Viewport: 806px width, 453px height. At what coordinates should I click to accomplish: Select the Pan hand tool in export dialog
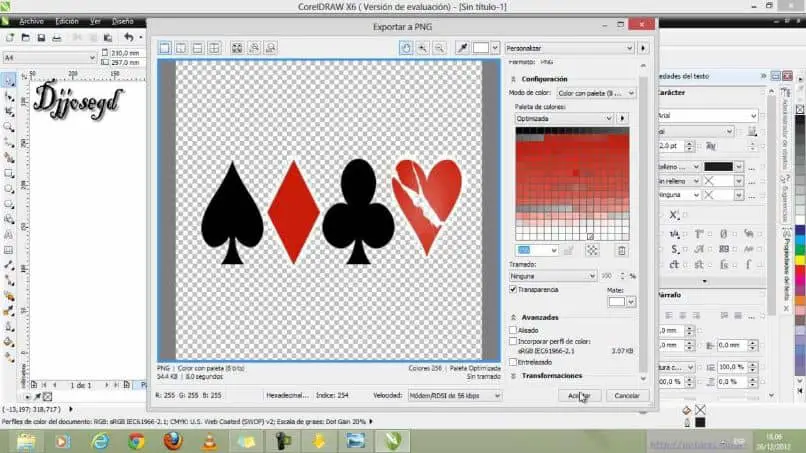(406, 48)
